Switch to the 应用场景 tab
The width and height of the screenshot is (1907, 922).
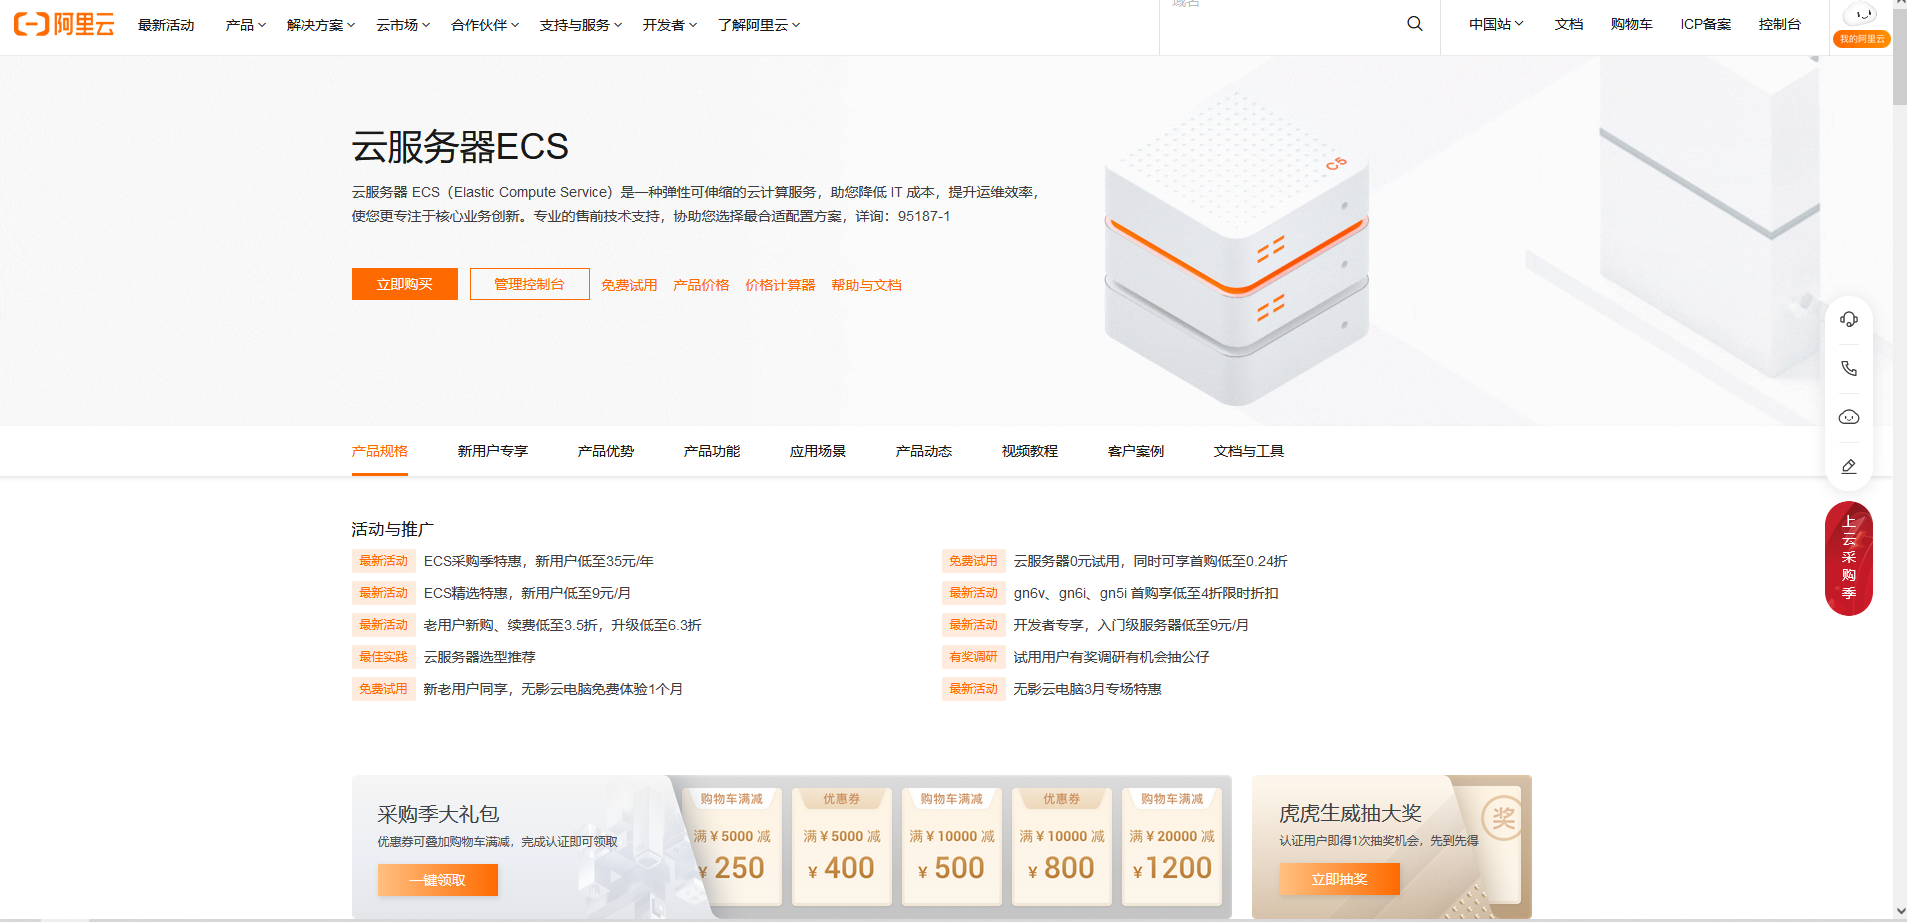coord(816,451)
